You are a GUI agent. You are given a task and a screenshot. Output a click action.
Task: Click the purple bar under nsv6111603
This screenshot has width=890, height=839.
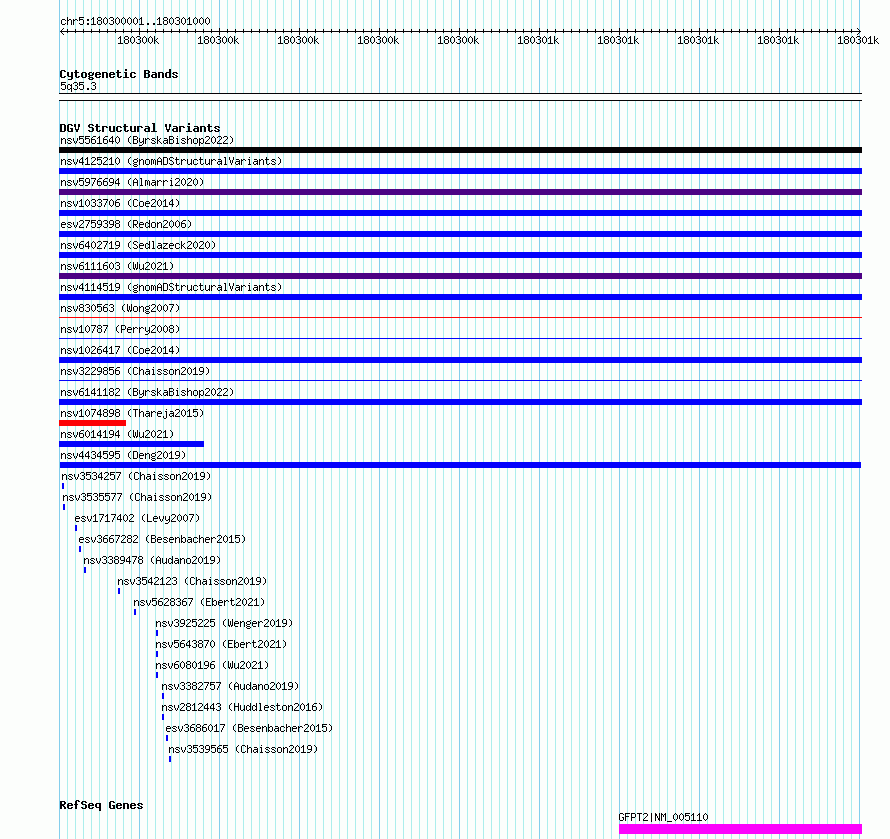[460, 276]
